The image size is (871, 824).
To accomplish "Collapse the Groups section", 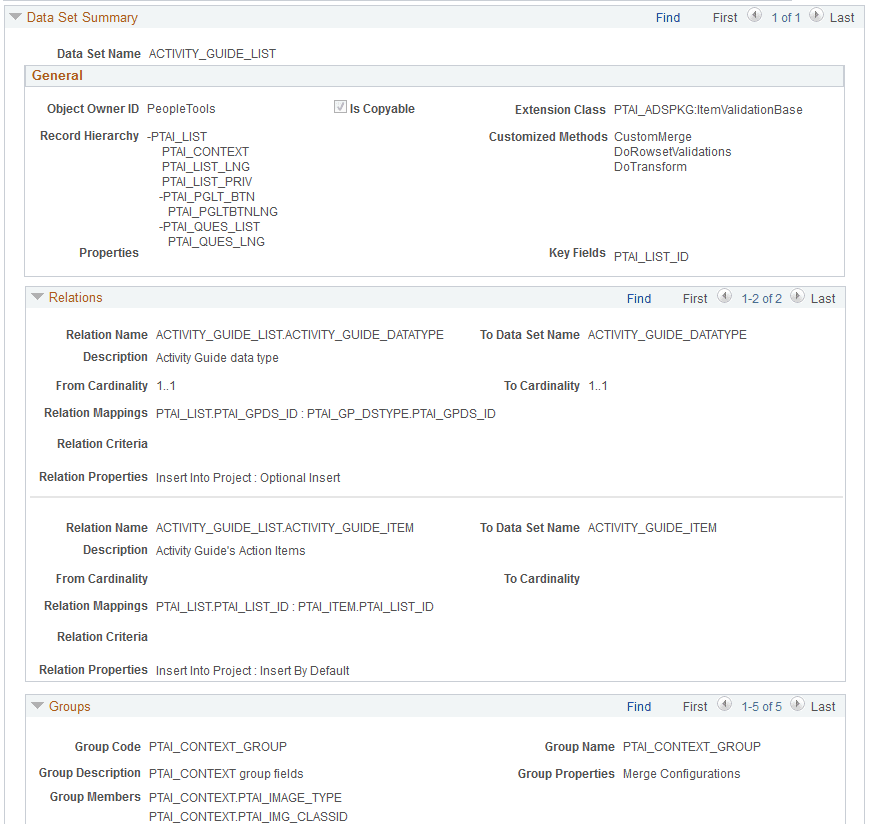I will (x=37, y=705).
